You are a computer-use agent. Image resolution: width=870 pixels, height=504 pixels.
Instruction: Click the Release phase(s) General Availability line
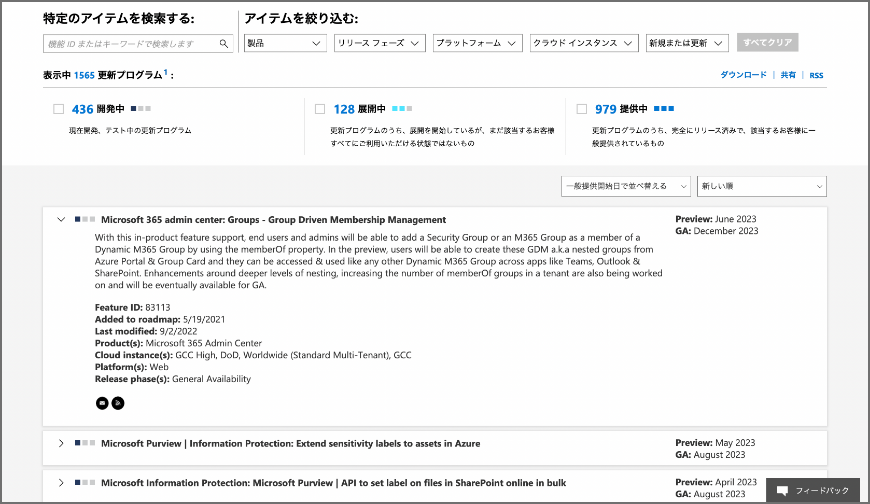[x=173, y=379]
